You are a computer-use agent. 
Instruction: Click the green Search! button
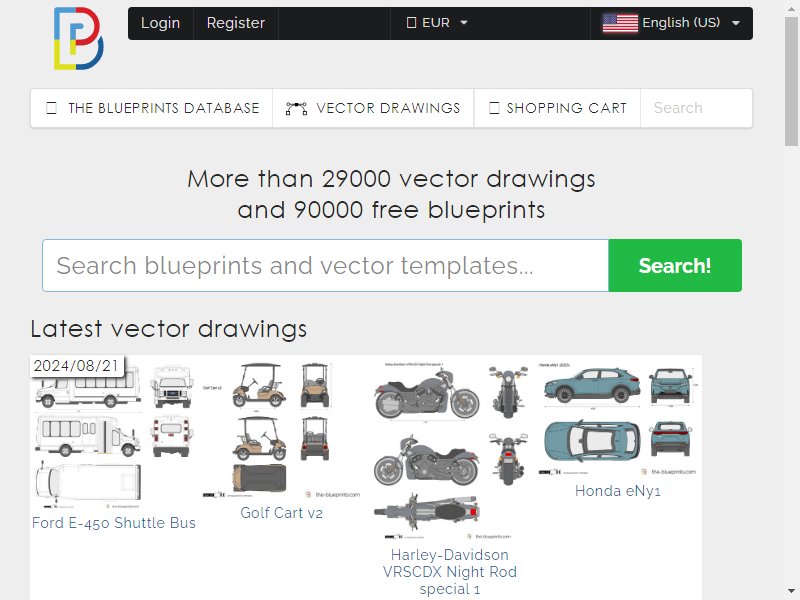click(x=675, y=265)
